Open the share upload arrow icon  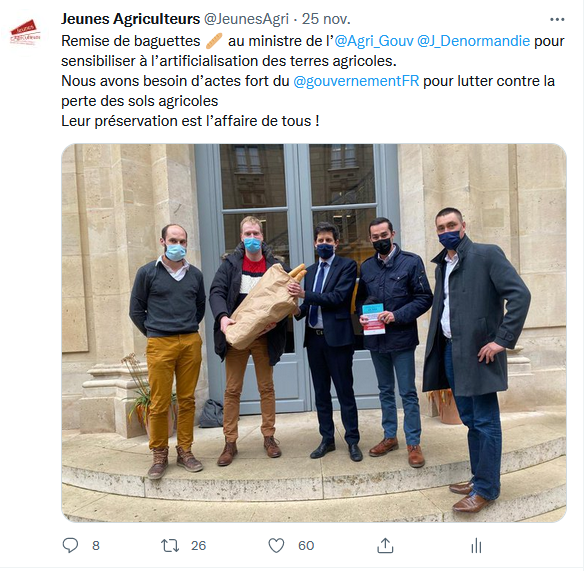pyautogui.click(x=385, y=545)
